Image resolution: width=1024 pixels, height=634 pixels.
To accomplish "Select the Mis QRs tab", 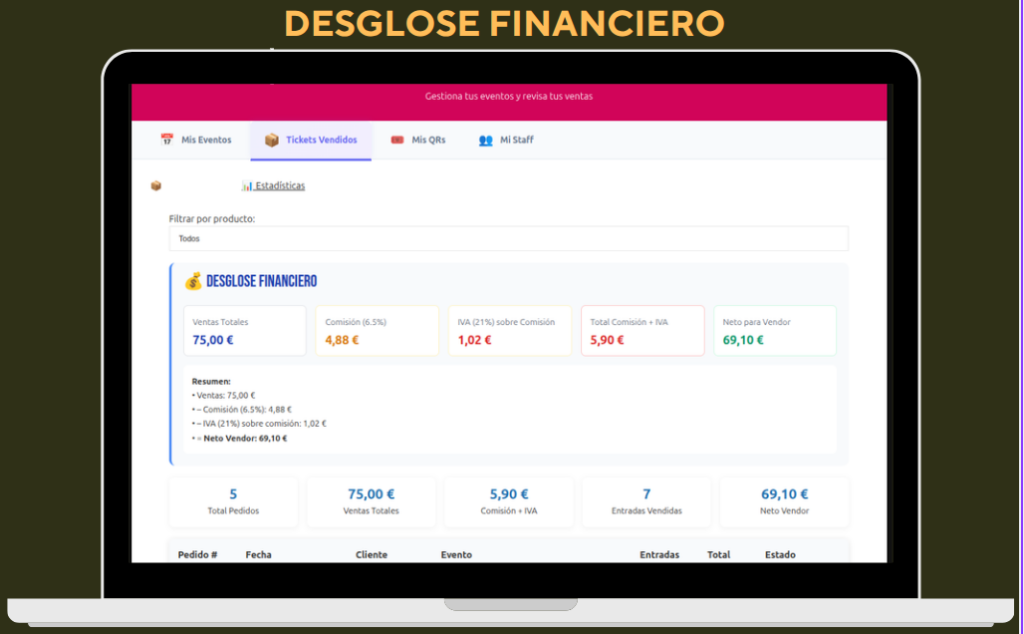I will coord(428,140).
